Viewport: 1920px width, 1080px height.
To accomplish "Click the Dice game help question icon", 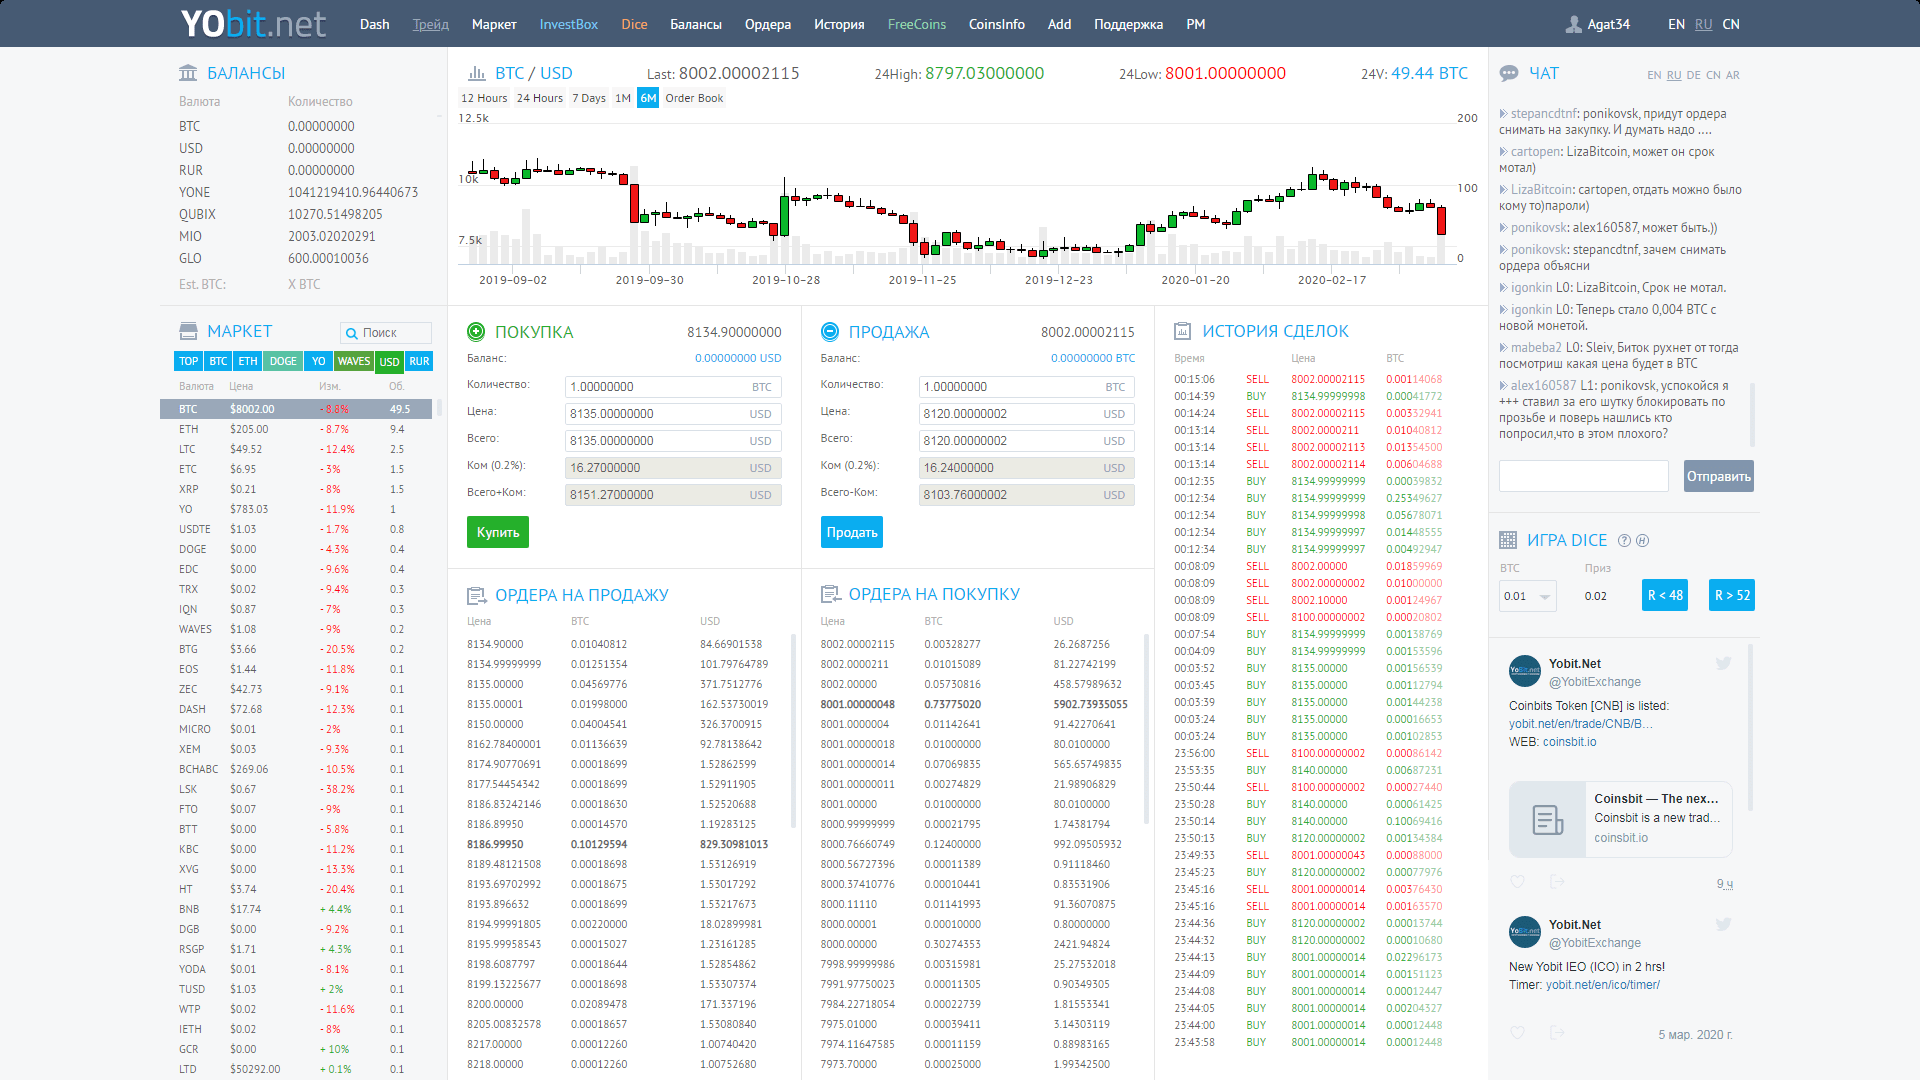I will [x=1624, y=541].
